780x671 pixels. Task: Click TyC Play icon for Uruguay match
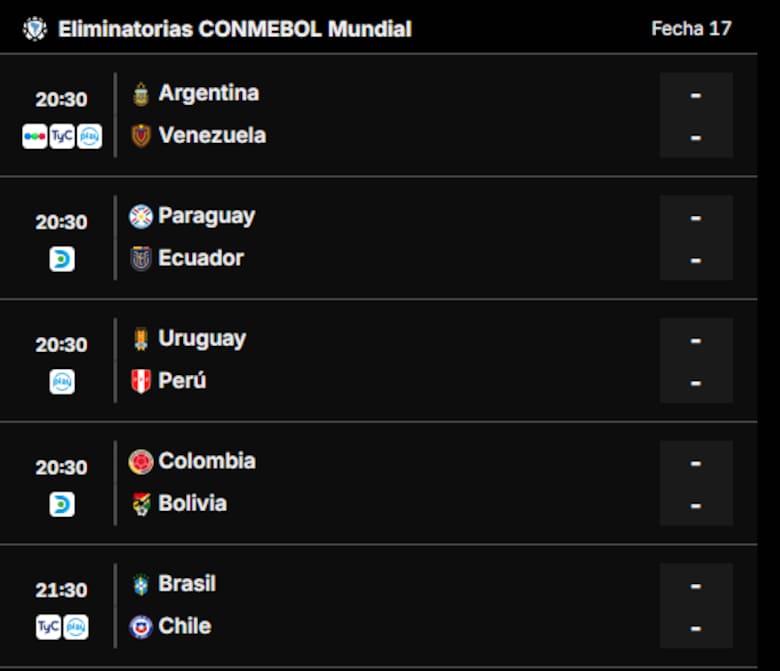tap(62, 382)
